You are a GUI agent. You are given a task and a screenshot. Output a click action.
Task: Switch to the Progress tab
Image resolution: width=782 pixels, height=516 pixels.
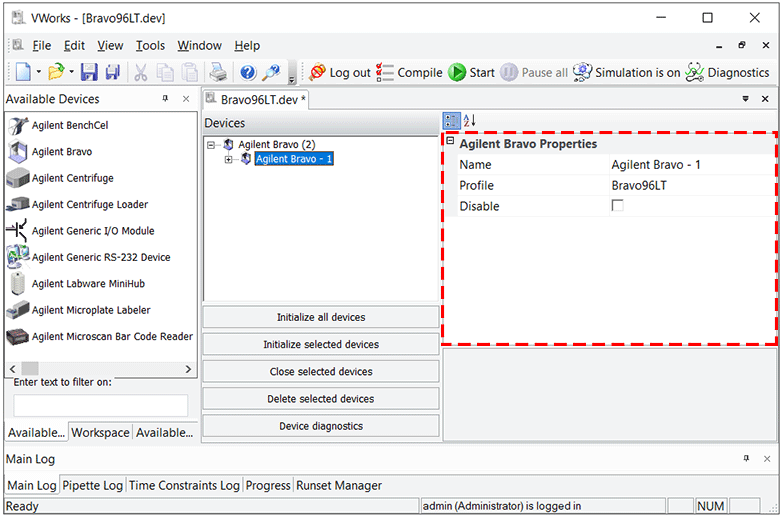click(268, 485)
